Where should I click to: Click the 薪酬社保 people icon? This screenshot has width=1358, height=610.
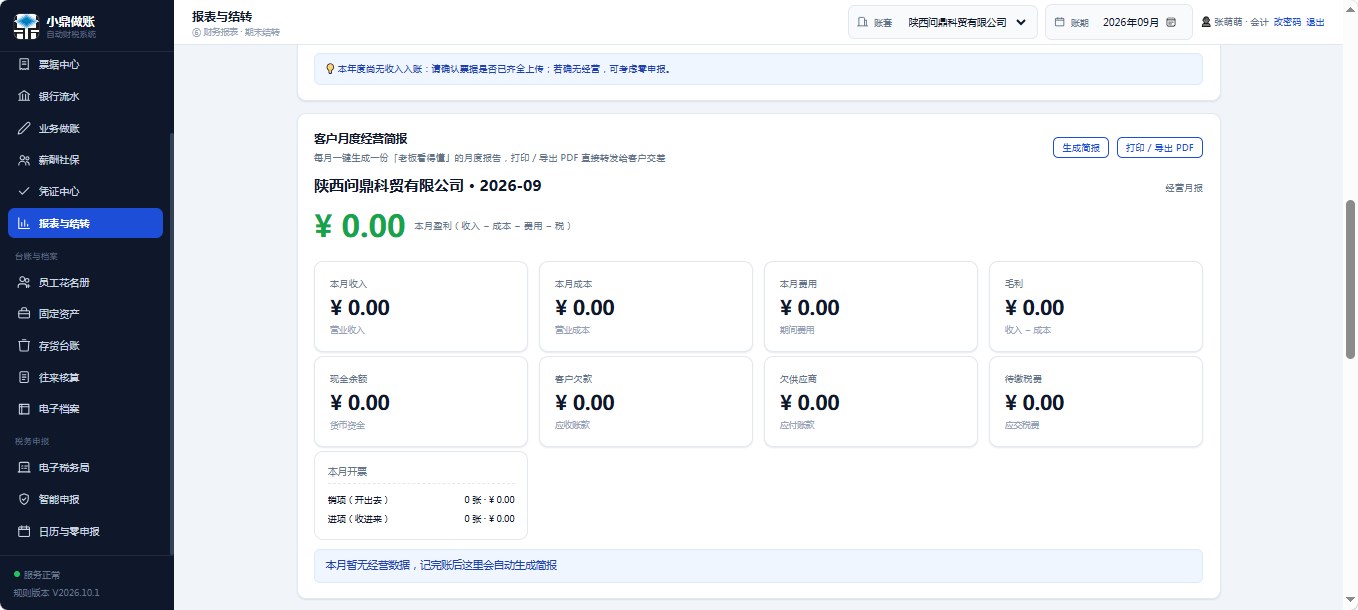[25, 160]
